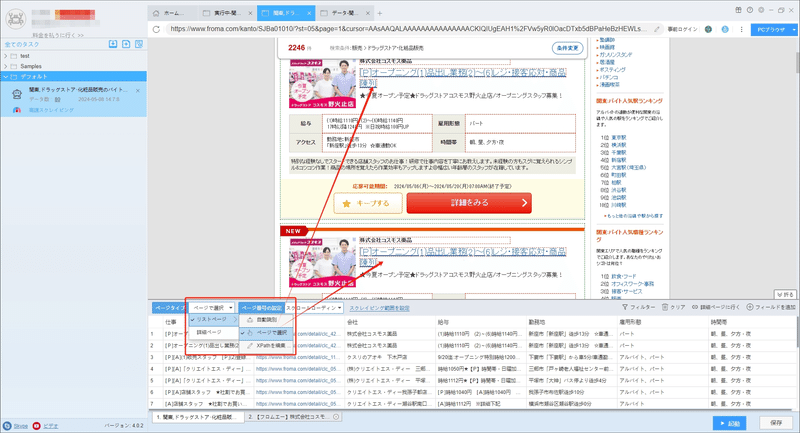
Task: Click the 条件変更 button
Action: pyautogui.click(x=567, y=48)
